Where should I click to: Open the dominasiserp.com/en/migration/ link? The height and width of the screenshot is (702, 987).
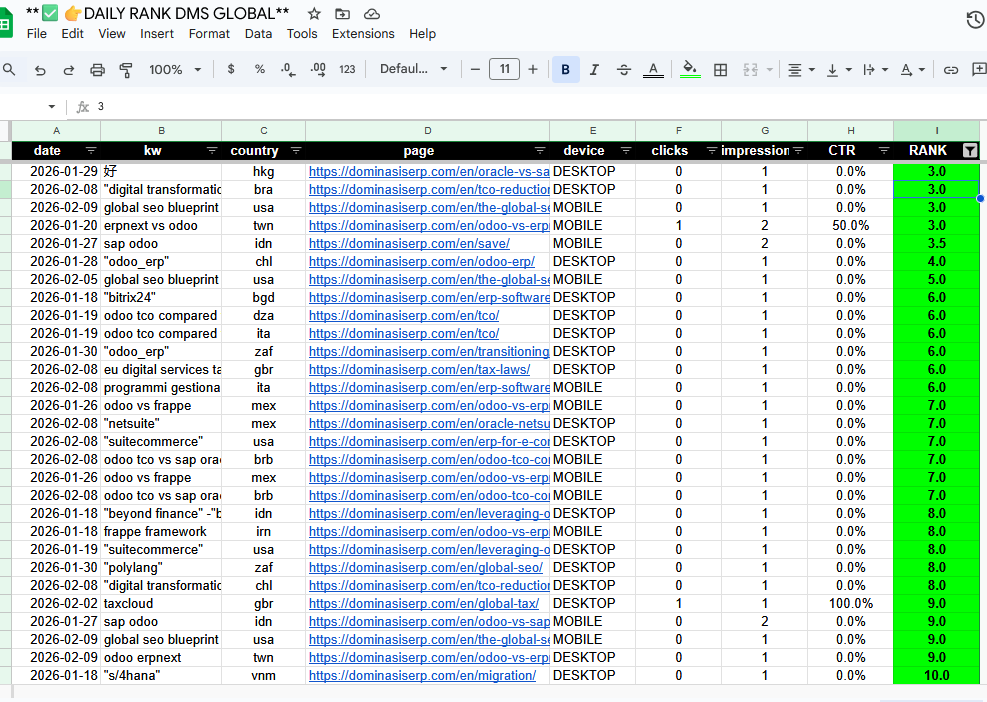[x=422, y=676]
